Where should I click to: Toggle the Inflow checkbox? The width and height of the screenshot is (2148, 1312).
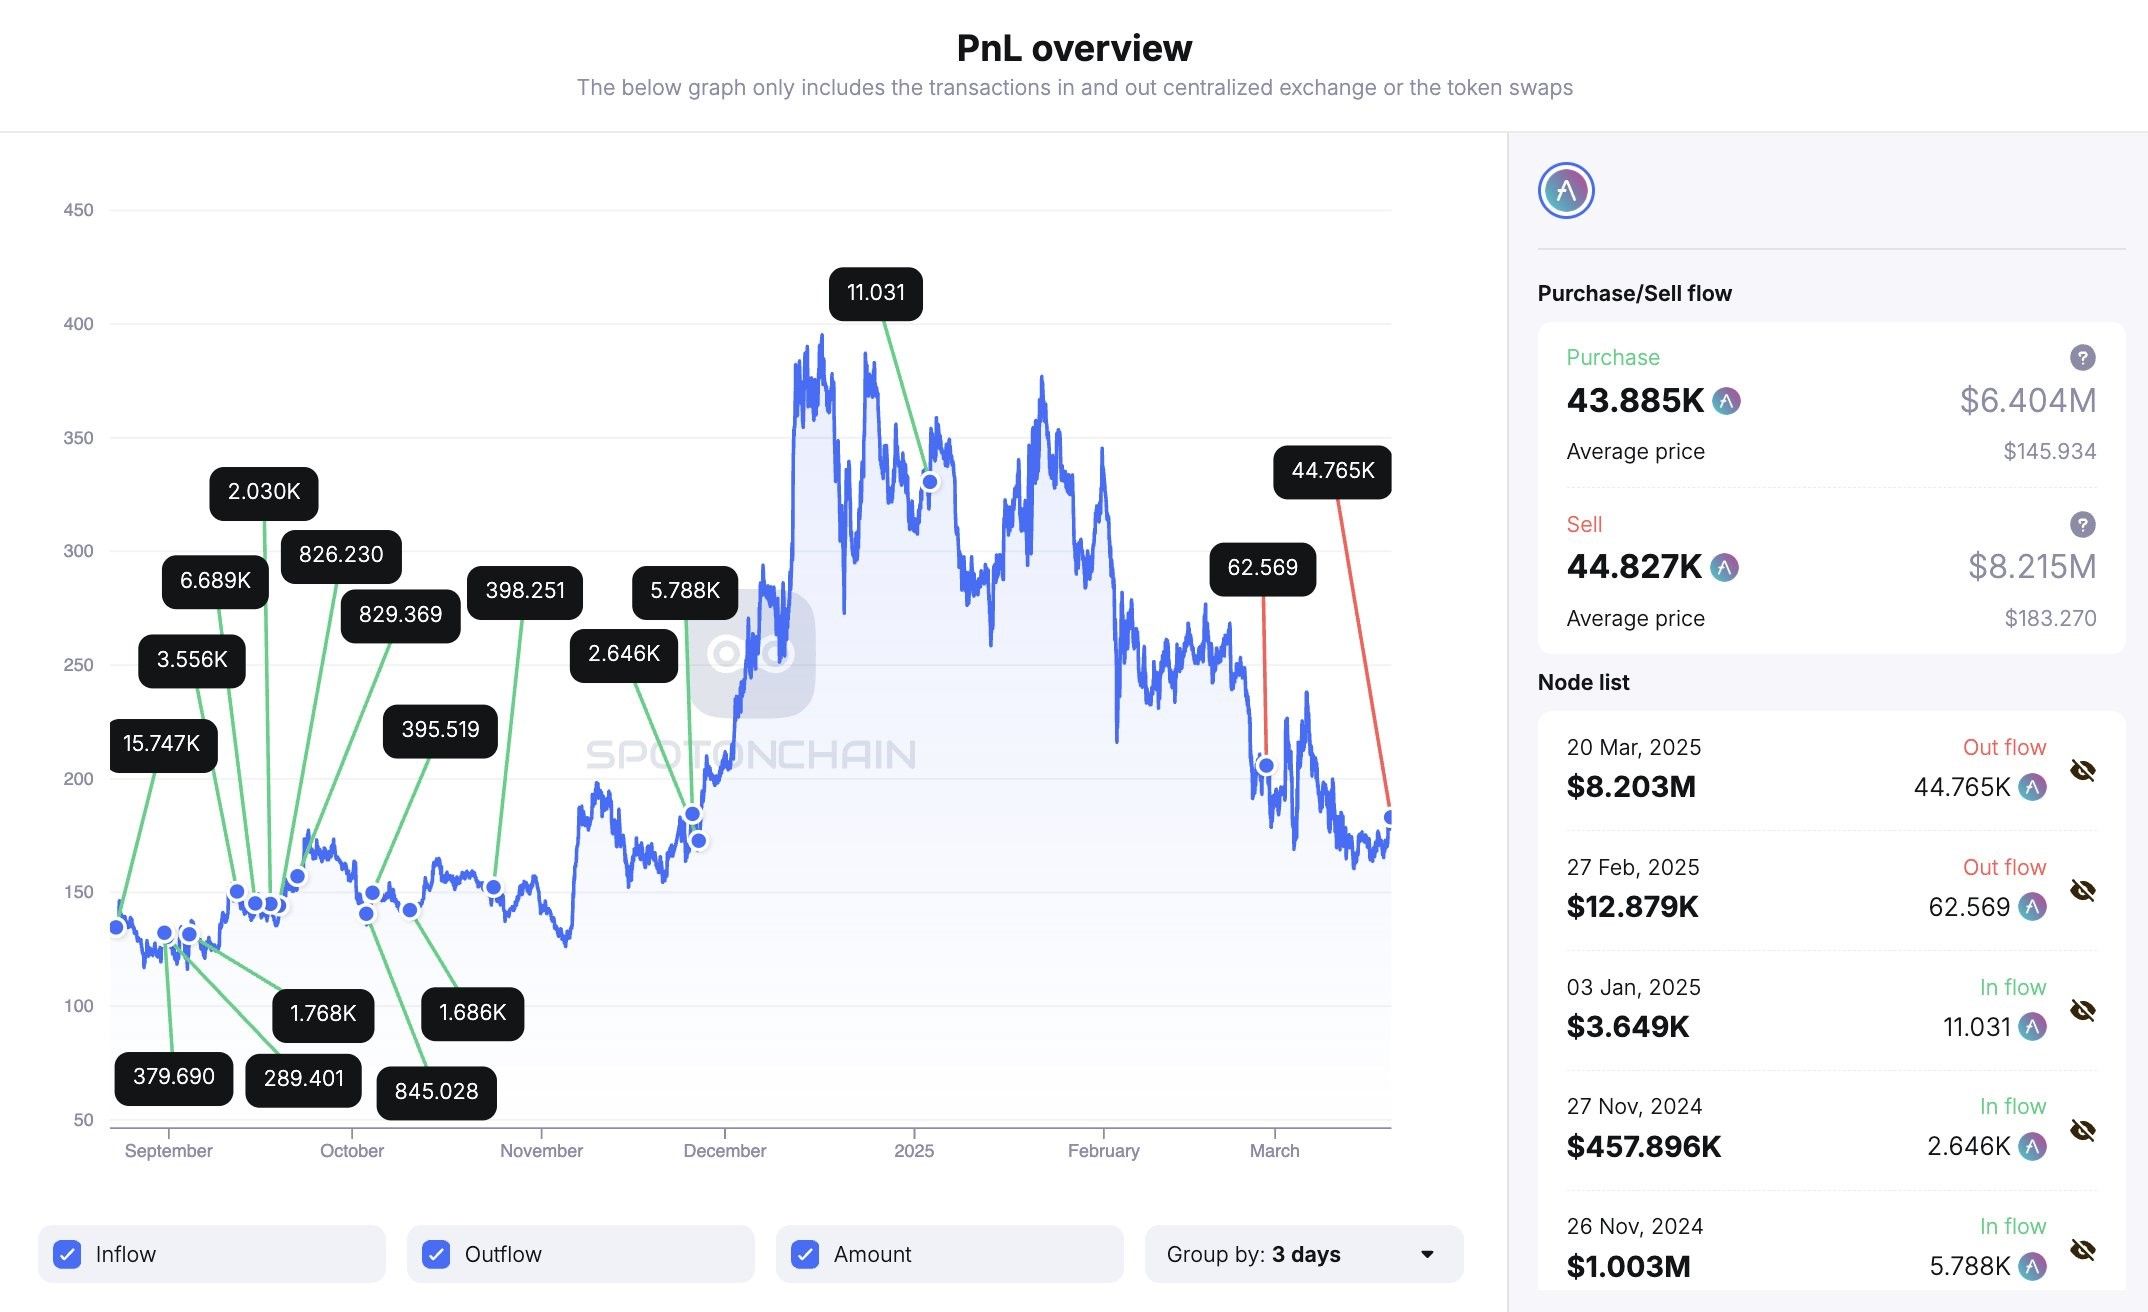point(69,1254)
